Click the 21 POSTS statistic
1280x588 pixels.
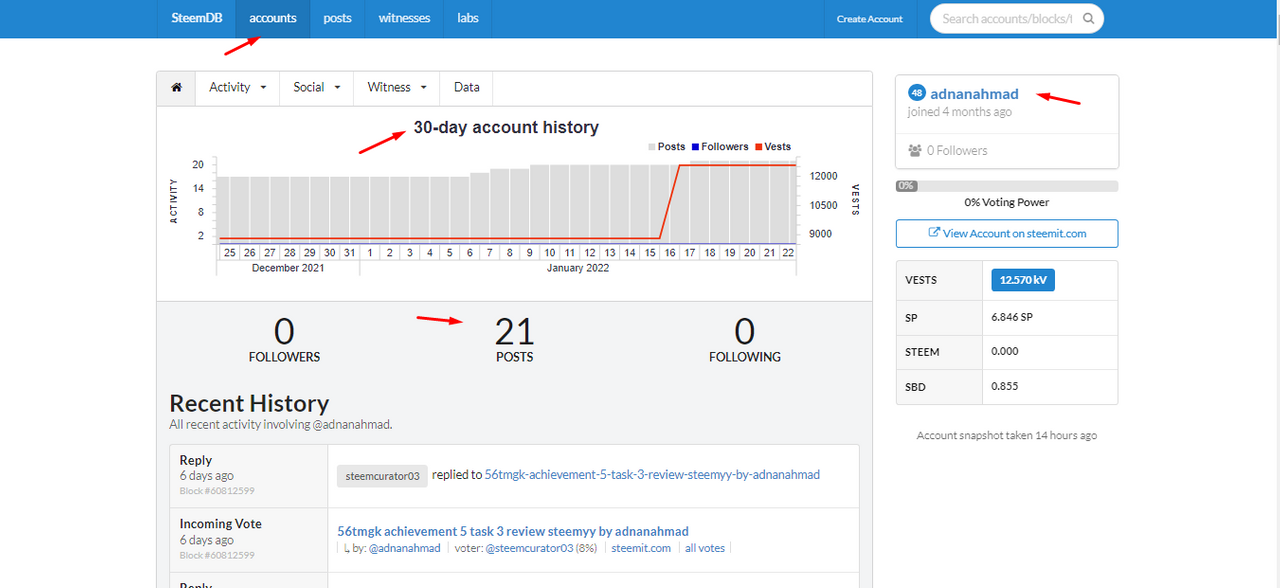click(515, 339)
